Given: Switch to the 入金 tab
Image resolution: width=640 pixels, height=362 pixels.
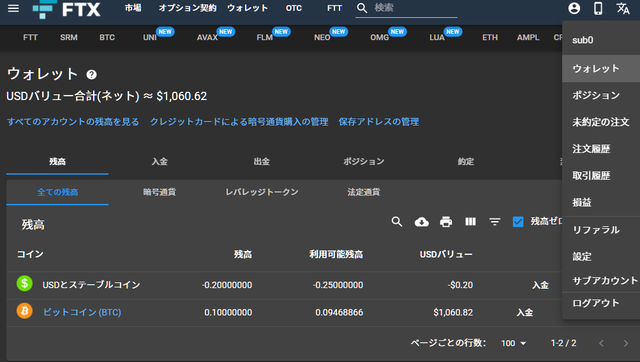Looking at the screenshot, I should pos(159,162).
